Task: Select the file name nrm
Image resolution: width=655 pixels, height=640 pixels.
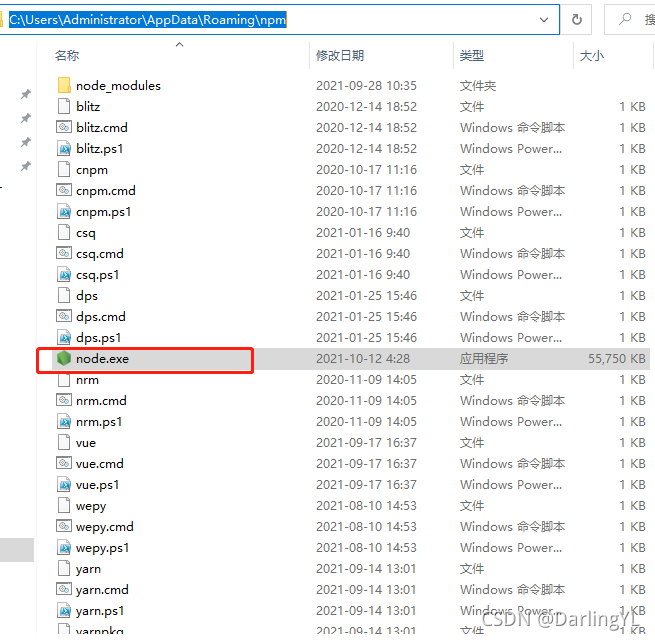Action: [87, 380]
